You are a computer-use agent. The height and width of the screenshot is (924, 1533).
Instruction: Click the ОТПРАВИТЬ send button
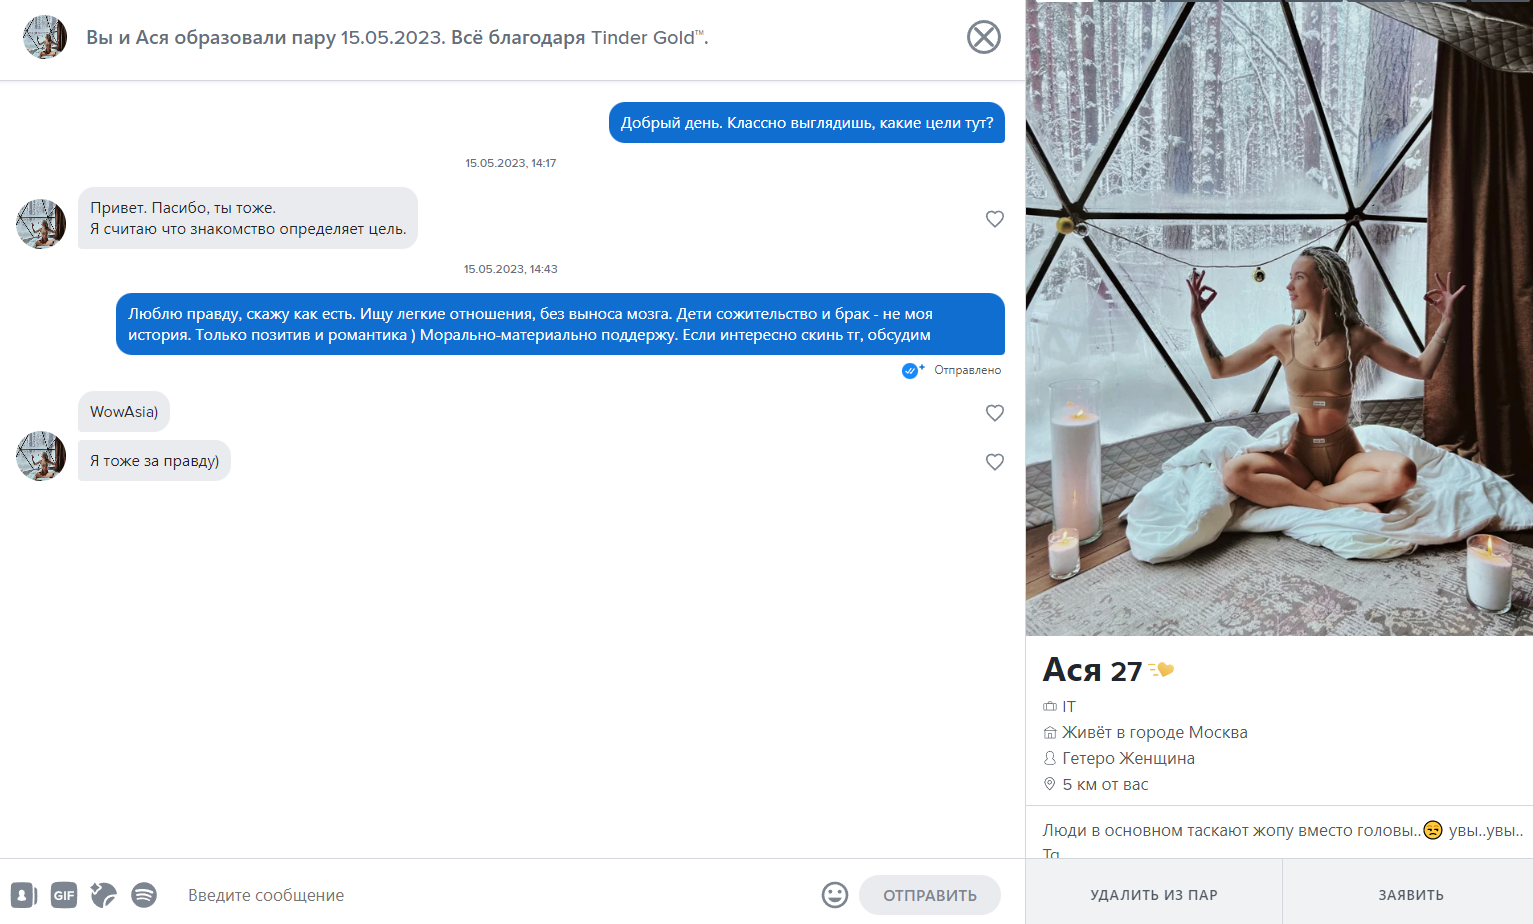coord(930,895)
